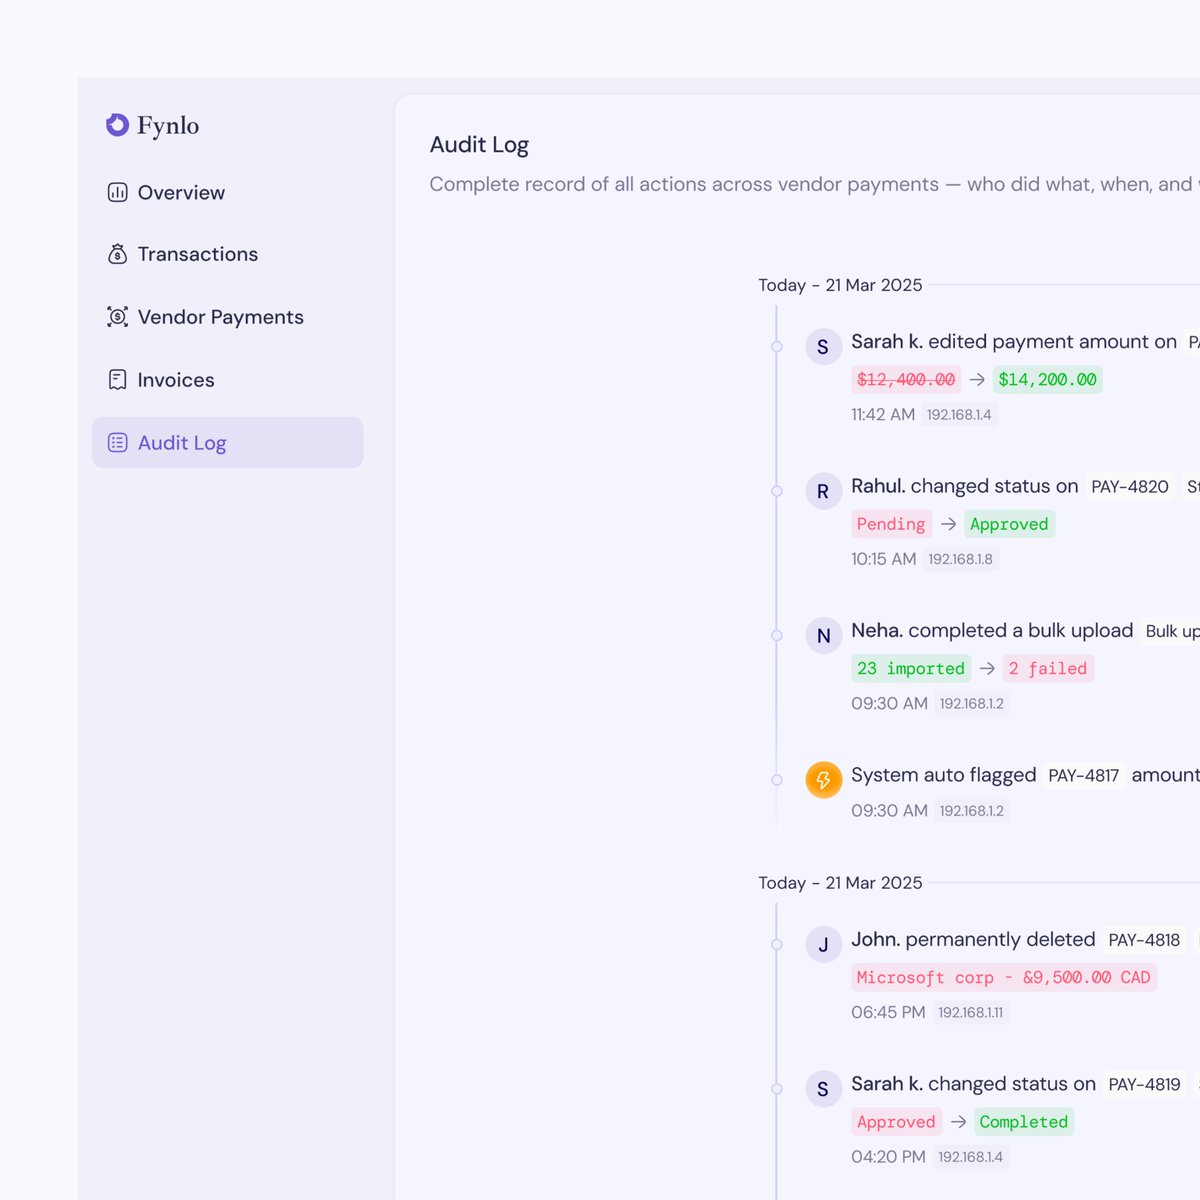Click the 'Sarah k. edited payment amount on' text
The image size is (1200, 1200).
1014,342
